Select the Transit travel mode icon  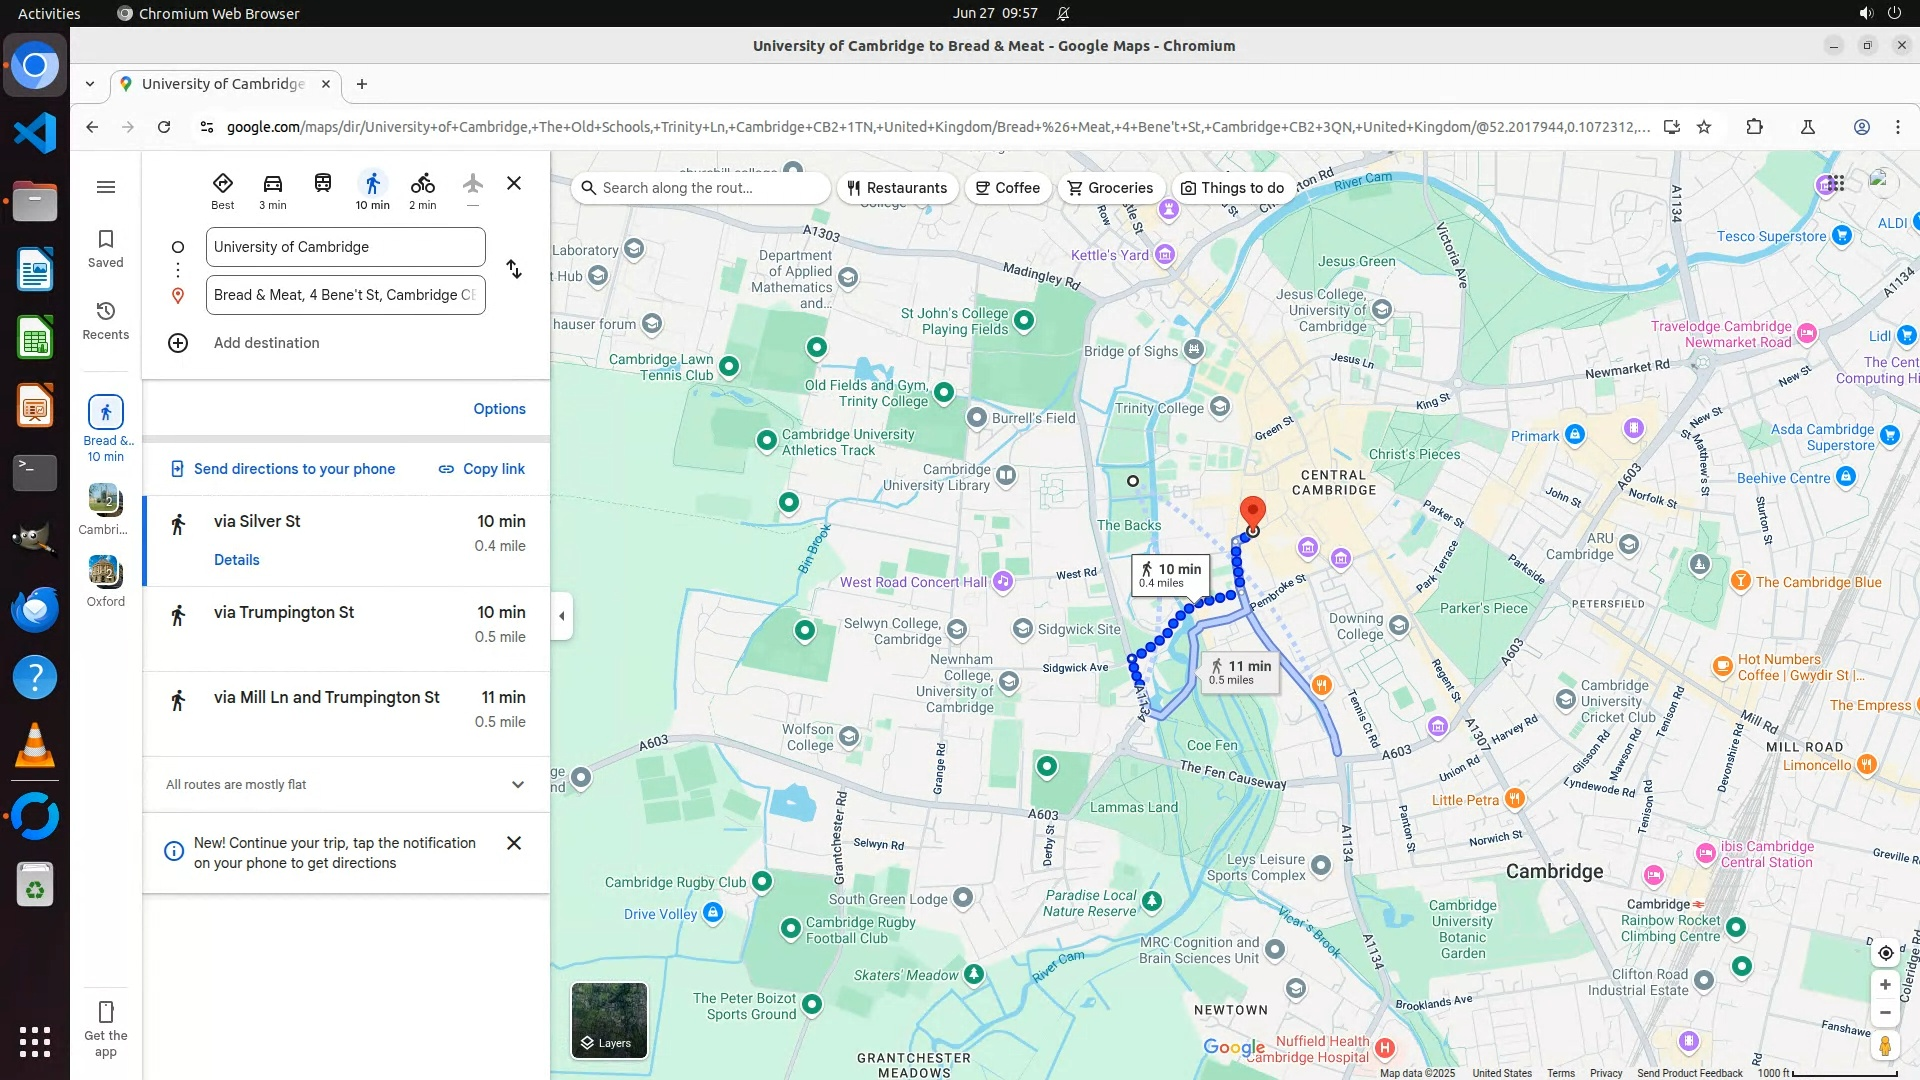point(322,184)
